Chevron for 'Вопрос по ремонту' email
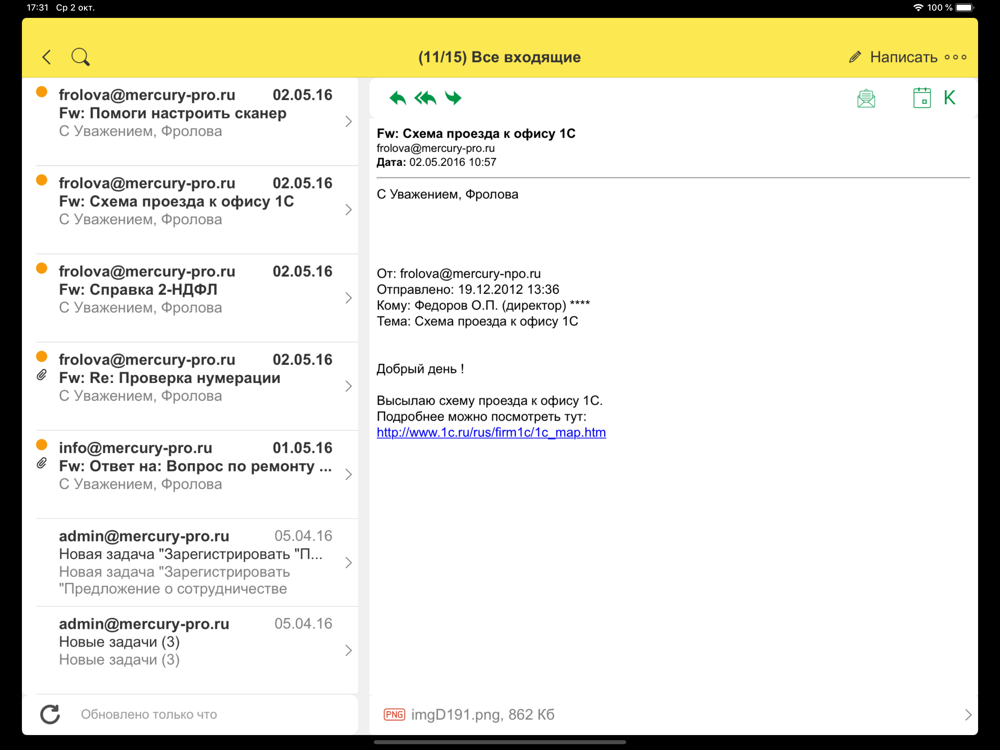The image size is (1000, 750). [348, 474]
